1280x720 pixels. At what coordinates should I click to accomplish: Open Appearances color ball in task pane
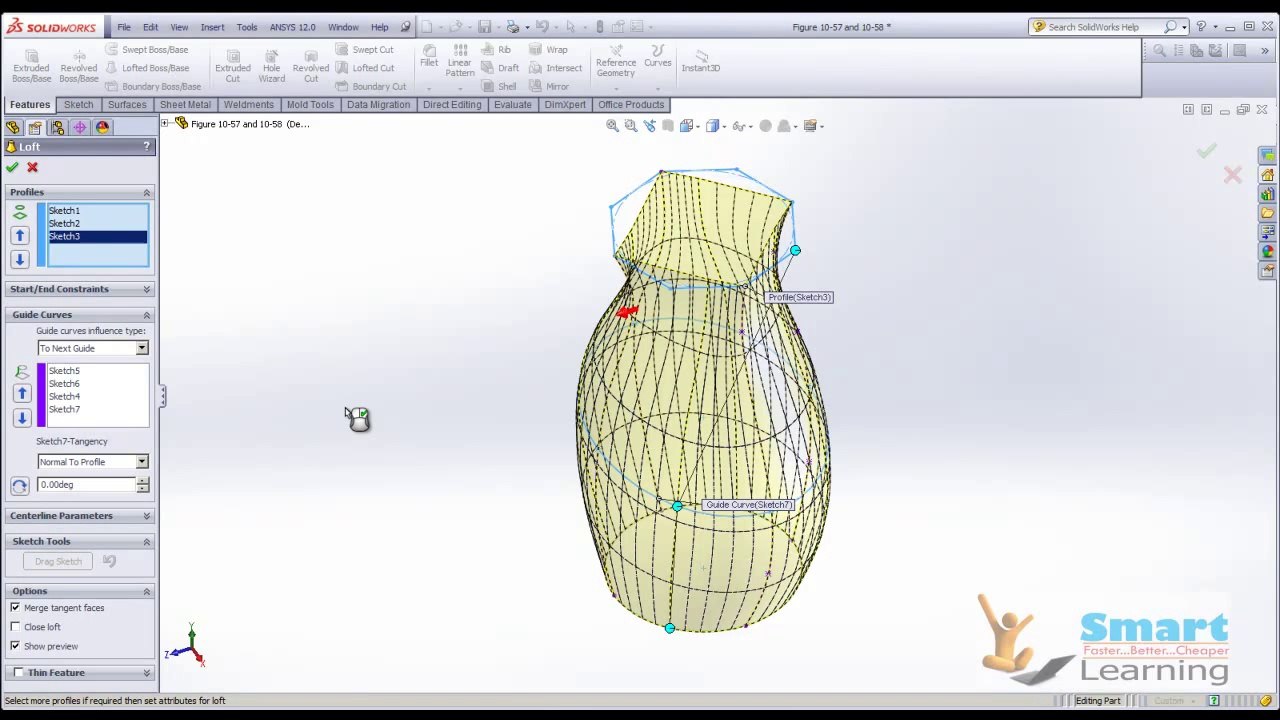1268,252
